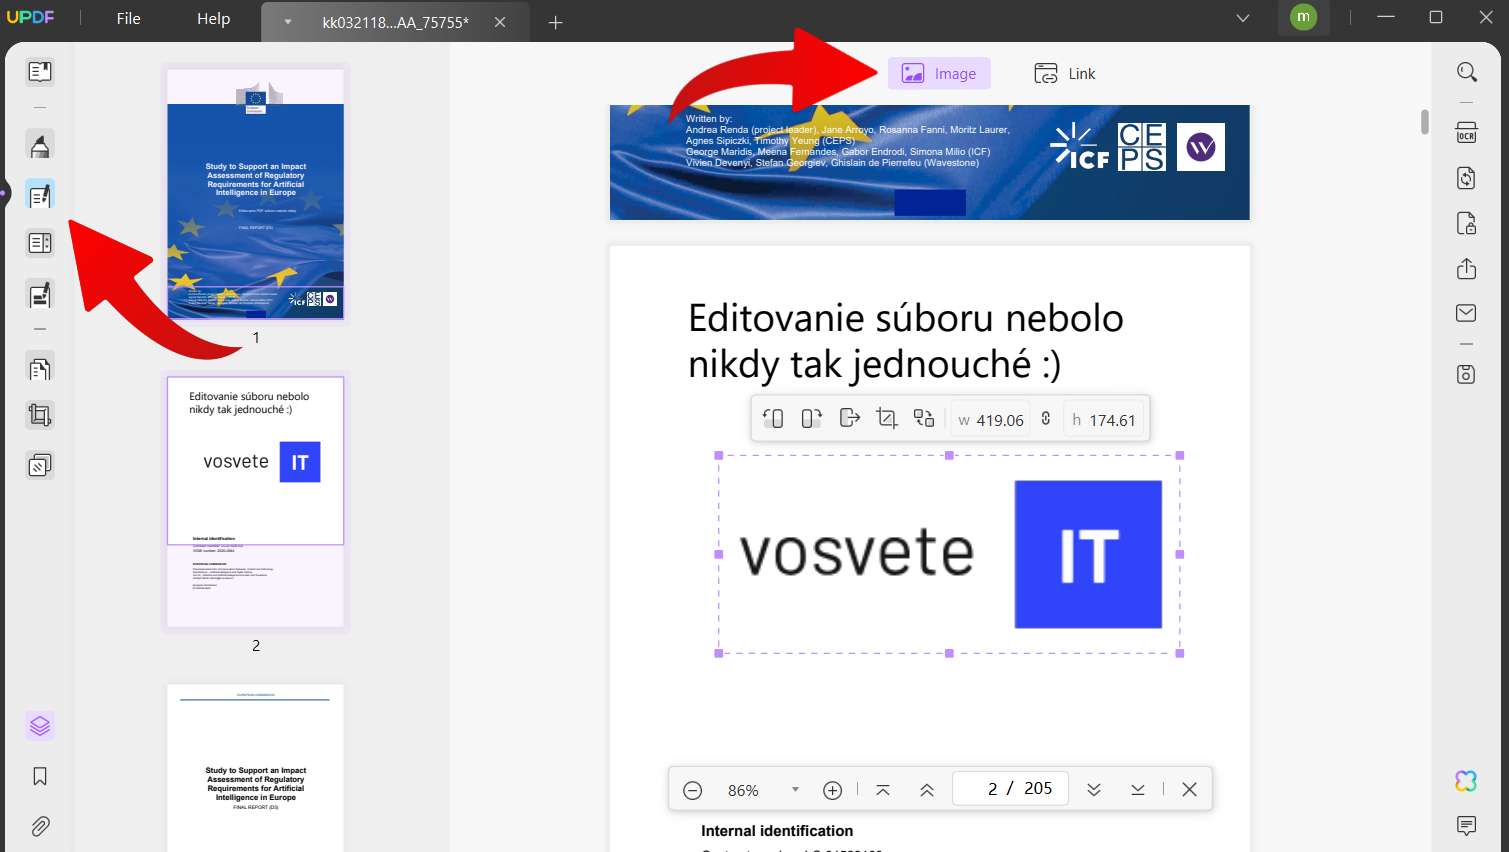Select the vosvete IT image
Viewport: 1509px width, 852px height.
(x=949, y=554)
